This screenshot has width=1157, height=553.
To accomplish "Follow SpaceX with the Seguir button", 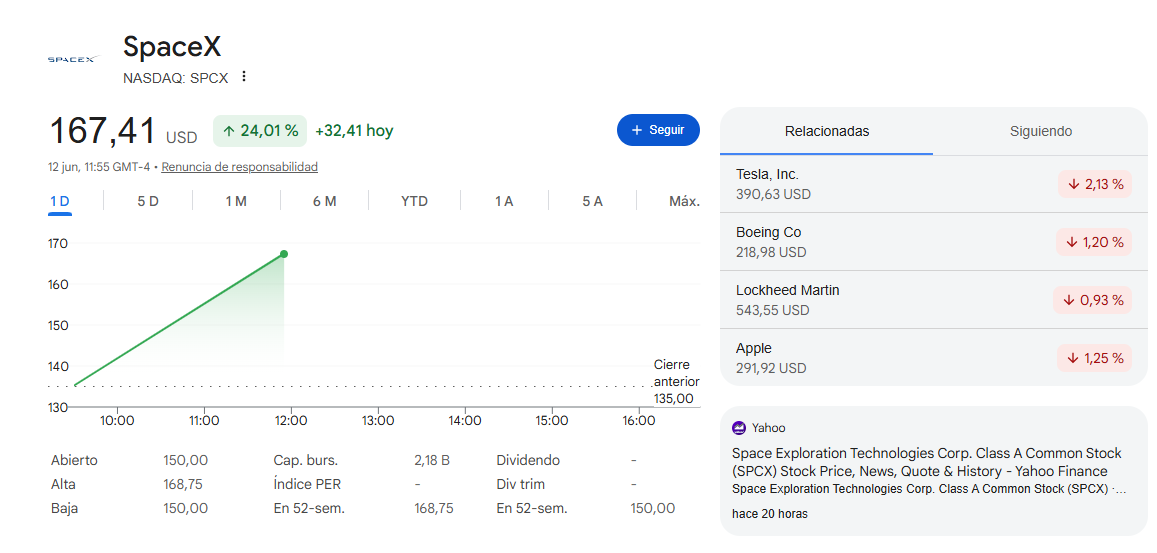I will coord(658,130).
